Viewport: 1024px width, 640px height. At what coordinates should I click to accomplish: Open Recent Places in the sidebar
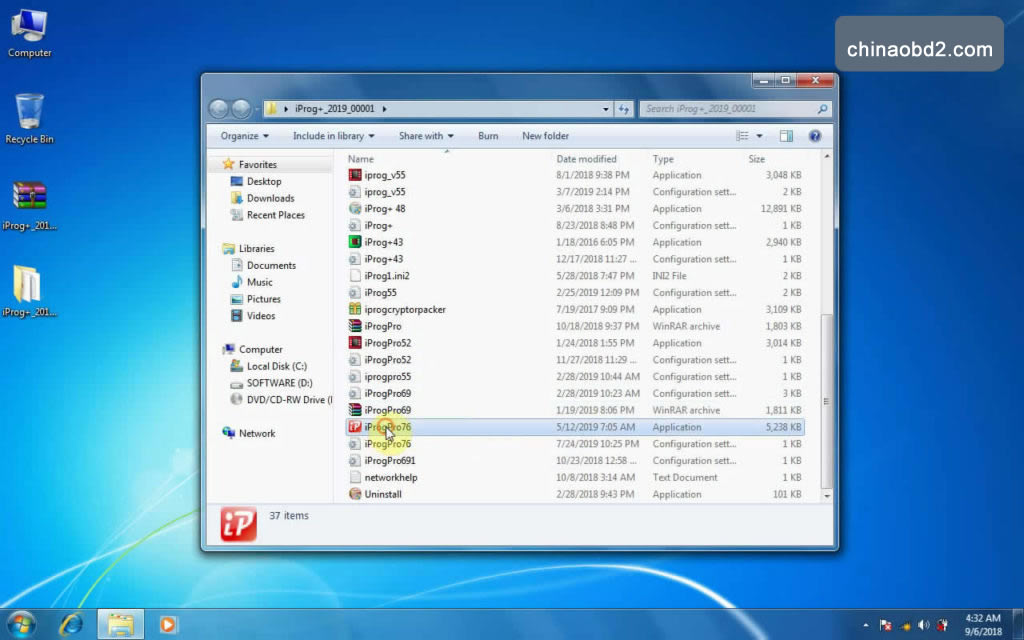276,215
